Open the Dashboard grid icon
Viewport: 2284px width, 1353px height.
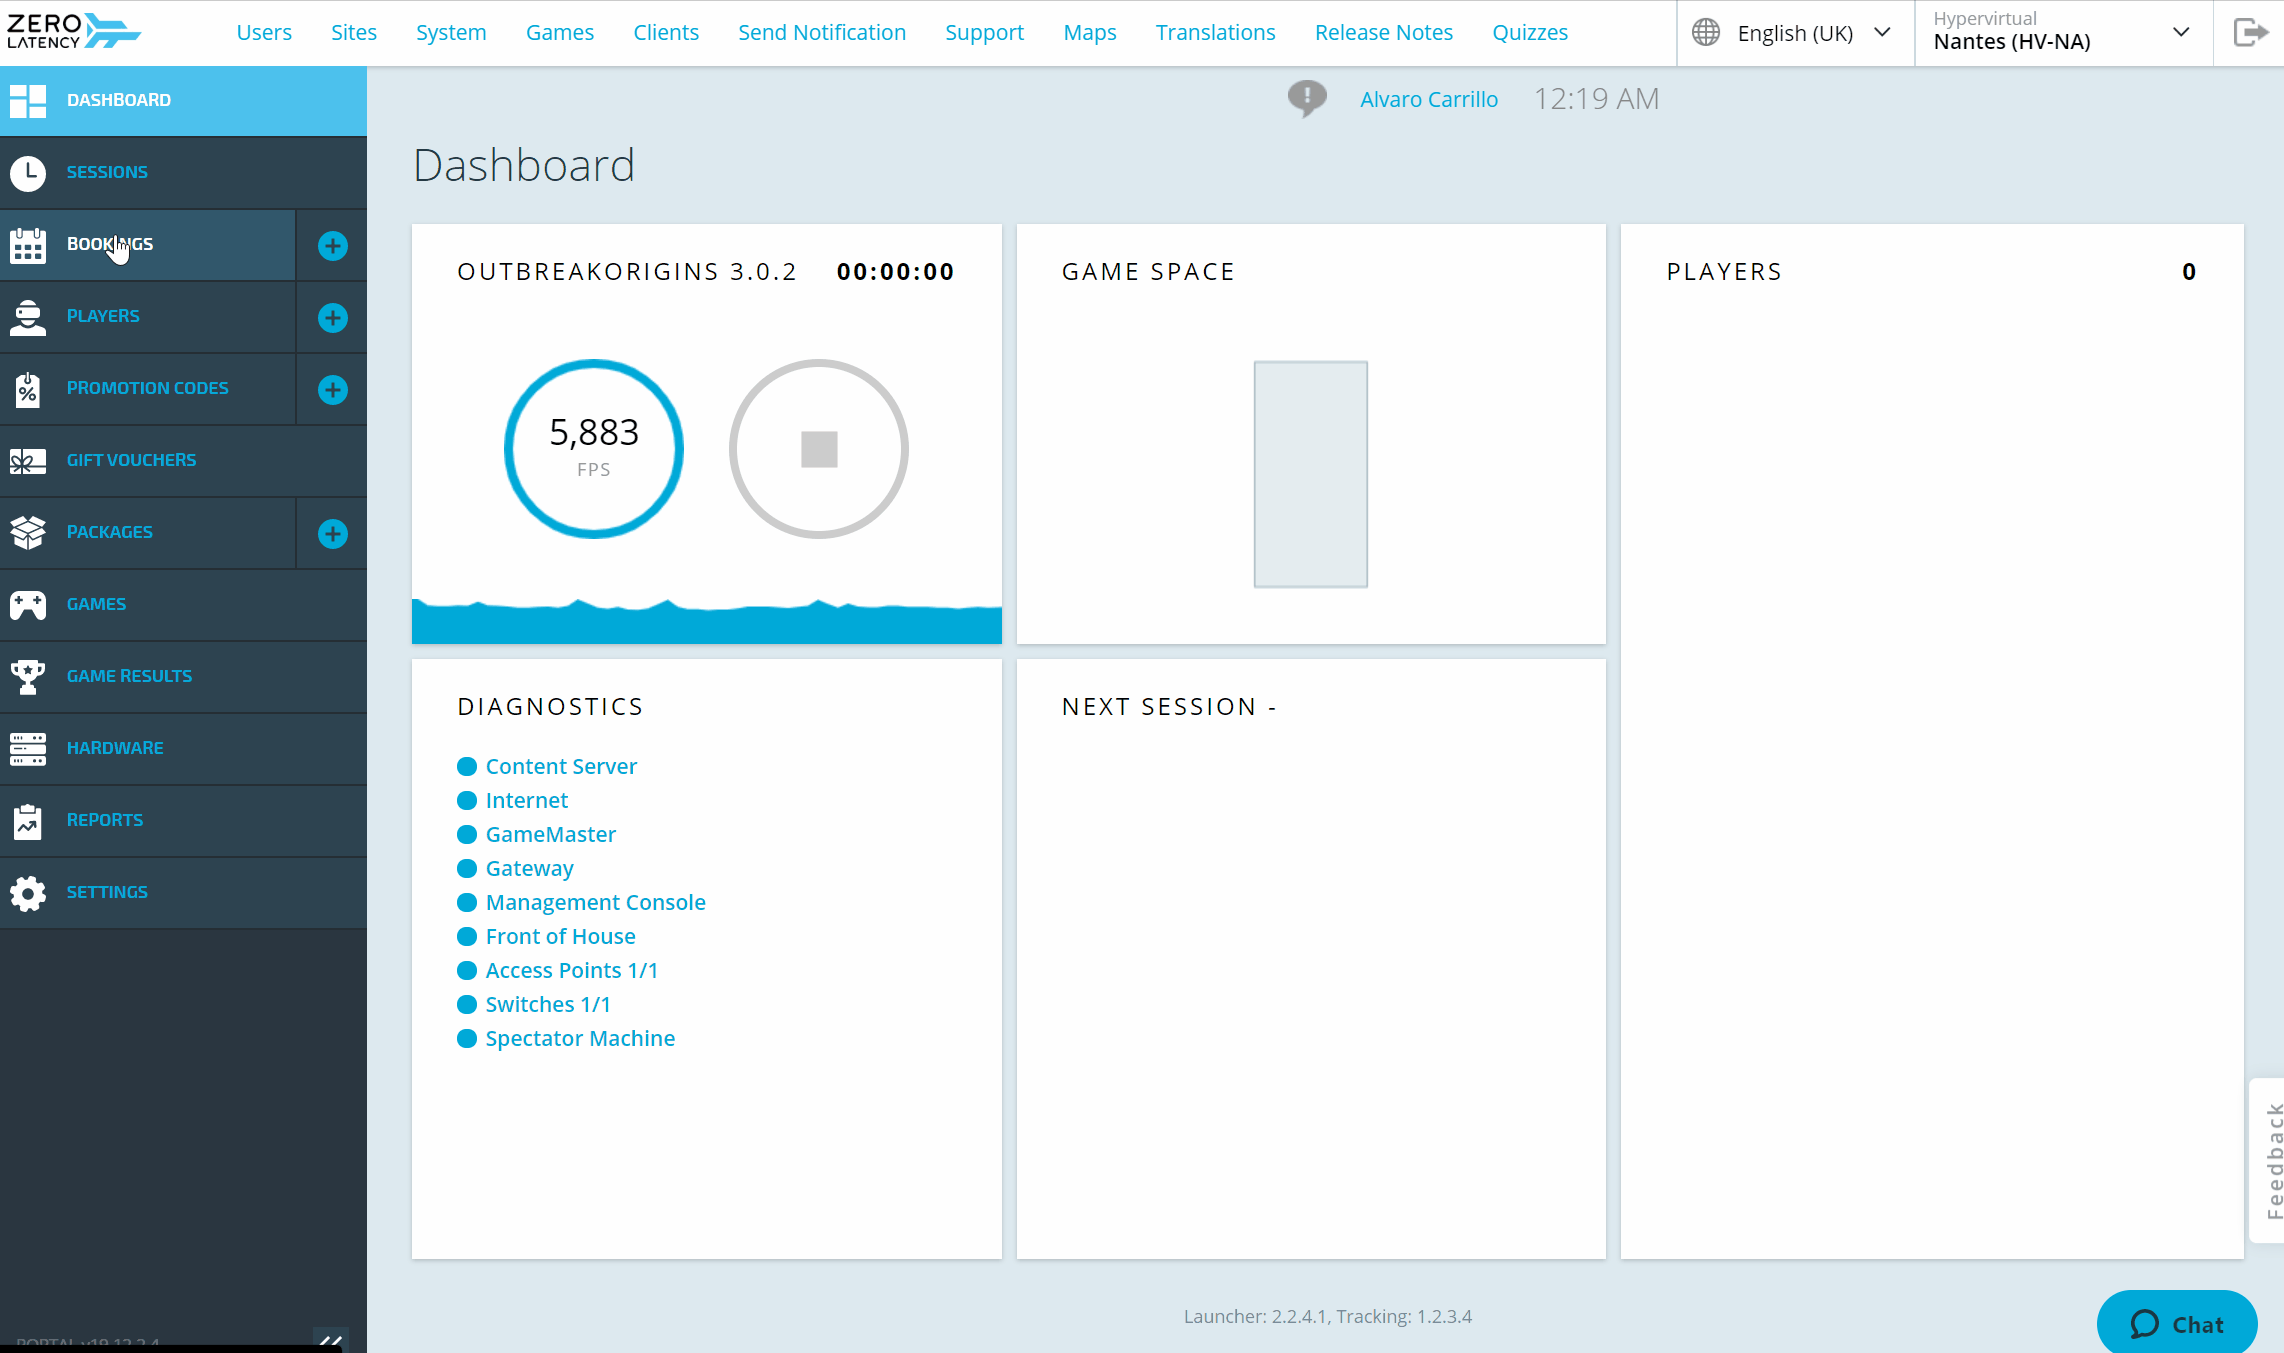tap(28, 100)
